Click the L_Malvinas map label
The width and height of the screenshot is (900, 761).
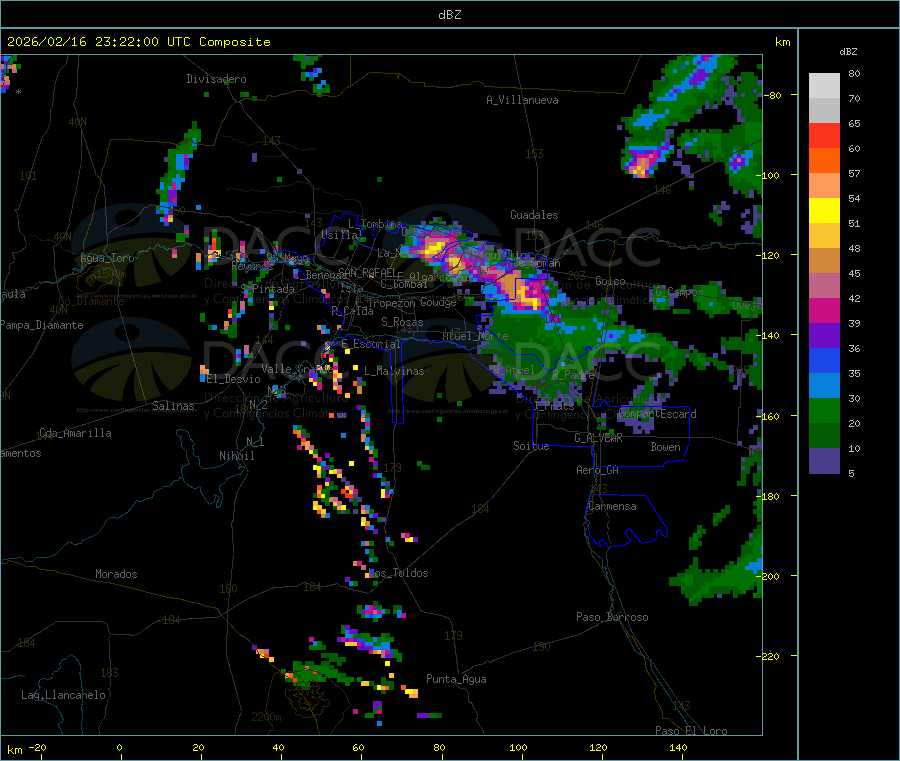tap(394, 372)
